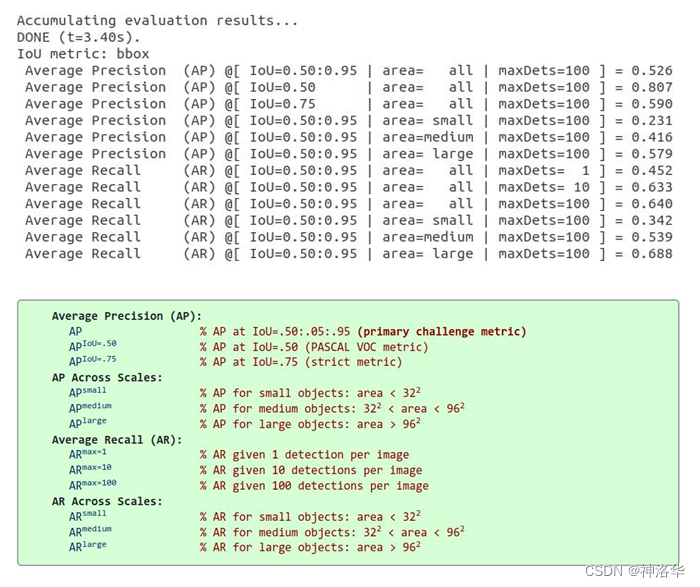Click '% AP at IoU=.75 (strict metric)'
Image resolution: width=700 pixels, height=587 pixels.
(x=301, y=362)
